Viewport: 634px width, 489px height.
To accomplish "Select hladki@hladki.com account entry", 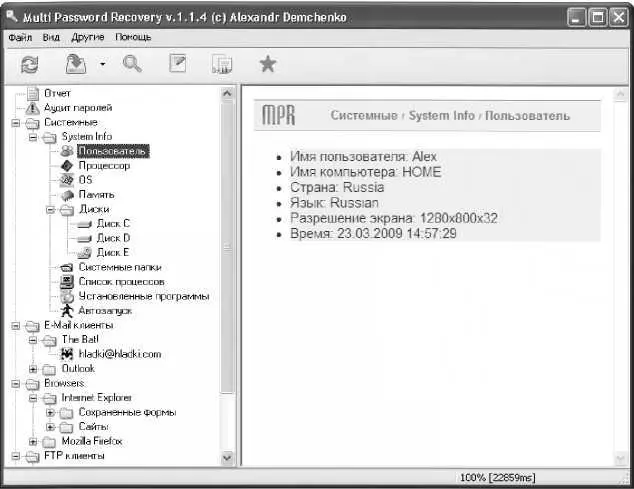I will pos(120,354).
